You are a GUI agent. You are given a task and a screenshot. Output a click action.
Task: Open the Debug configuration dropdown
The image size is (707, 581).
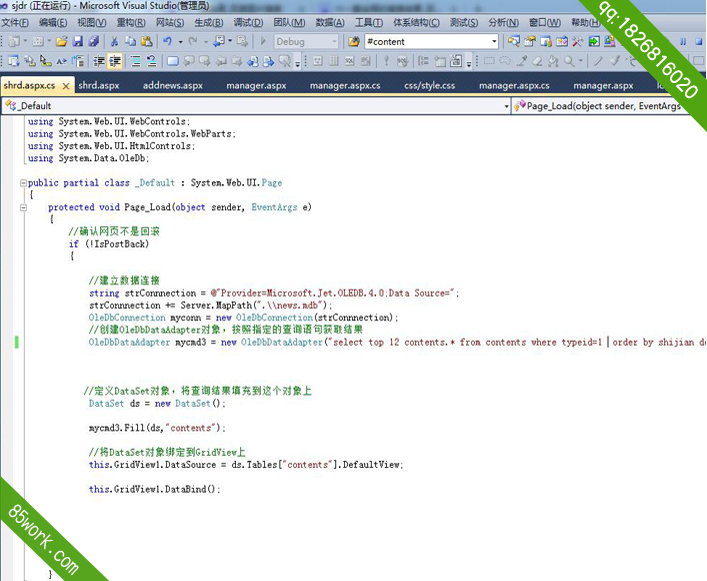[334, 41]
